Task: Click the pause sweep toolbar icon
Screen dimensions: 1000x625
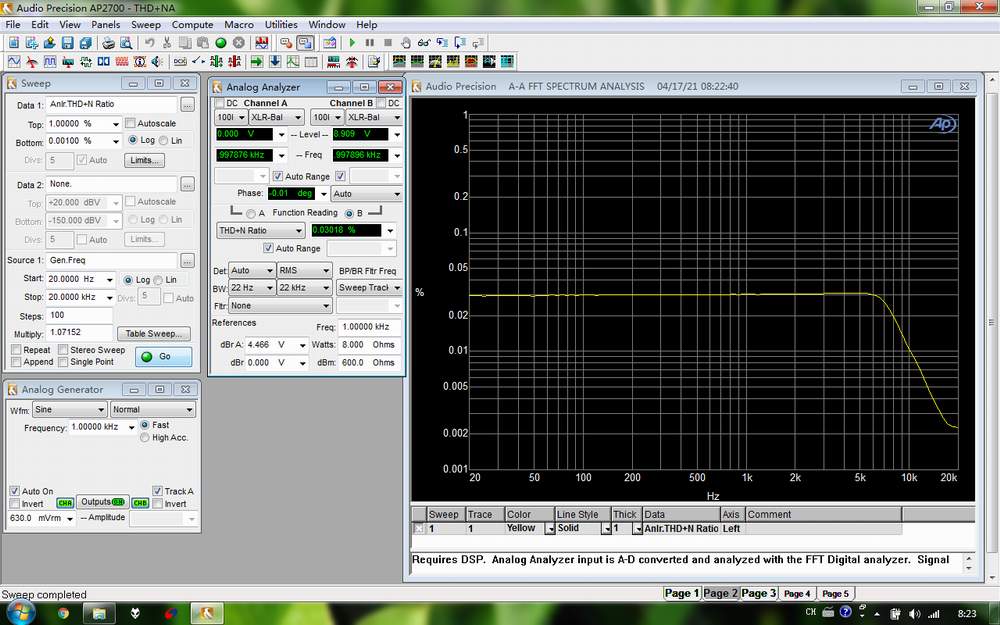Action: tap(370, 43)
